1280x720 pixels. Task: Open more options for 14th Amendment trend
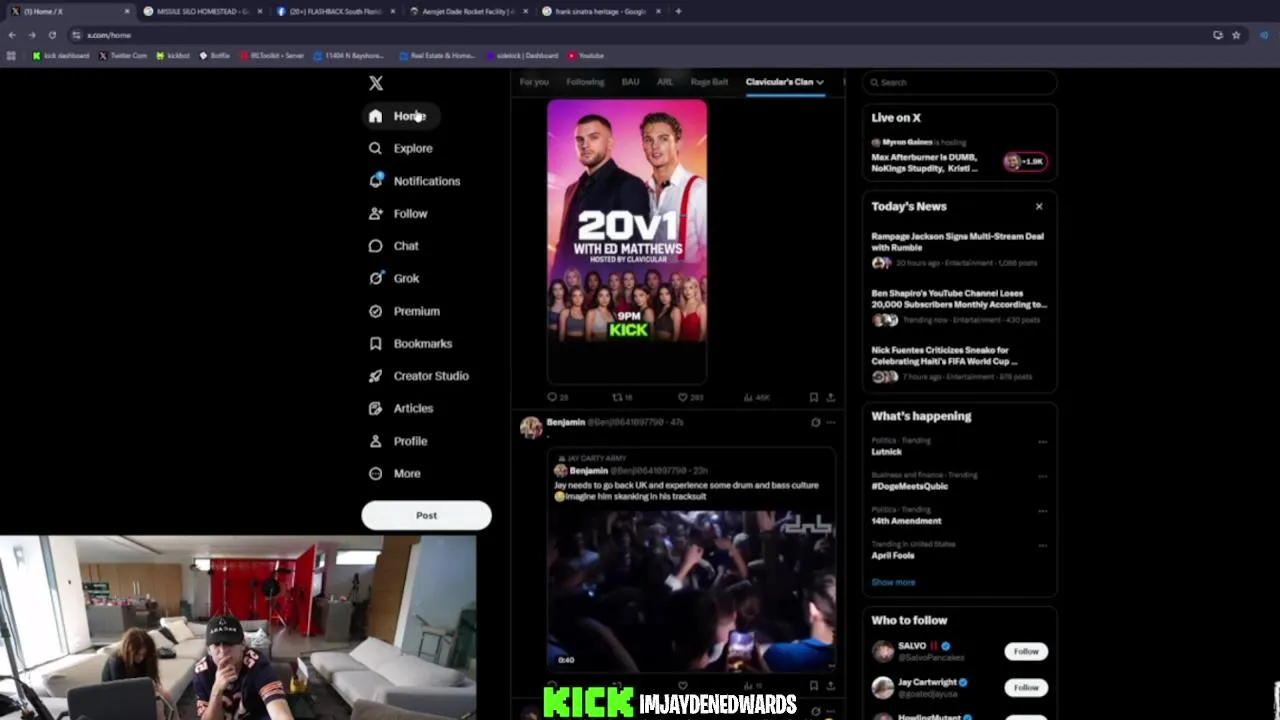pos(1042,511)
